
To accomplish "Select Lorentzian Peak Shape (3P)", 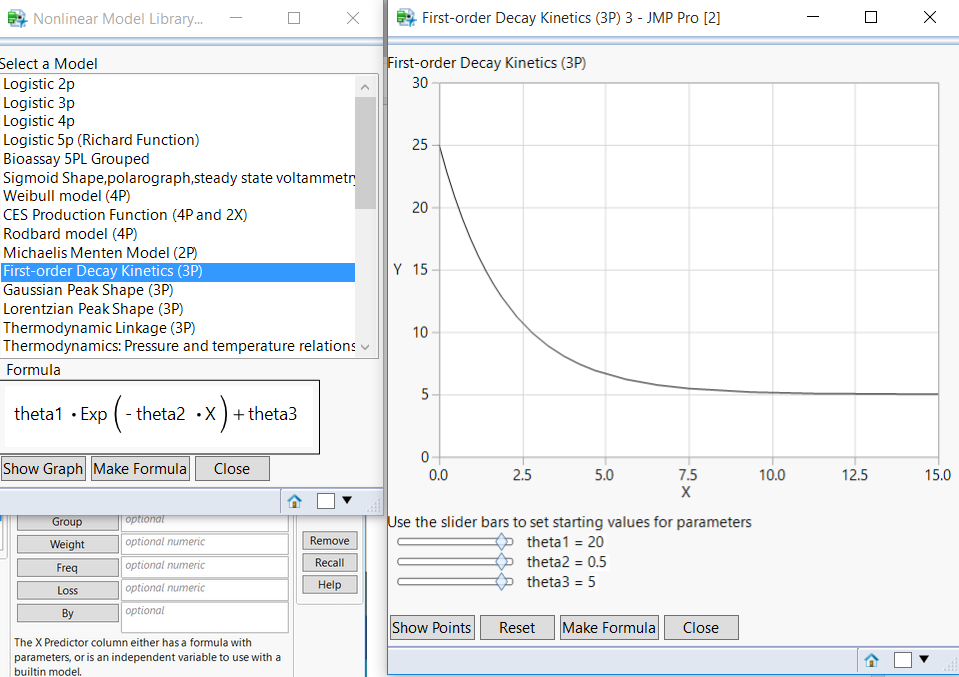I will point(177,309).
